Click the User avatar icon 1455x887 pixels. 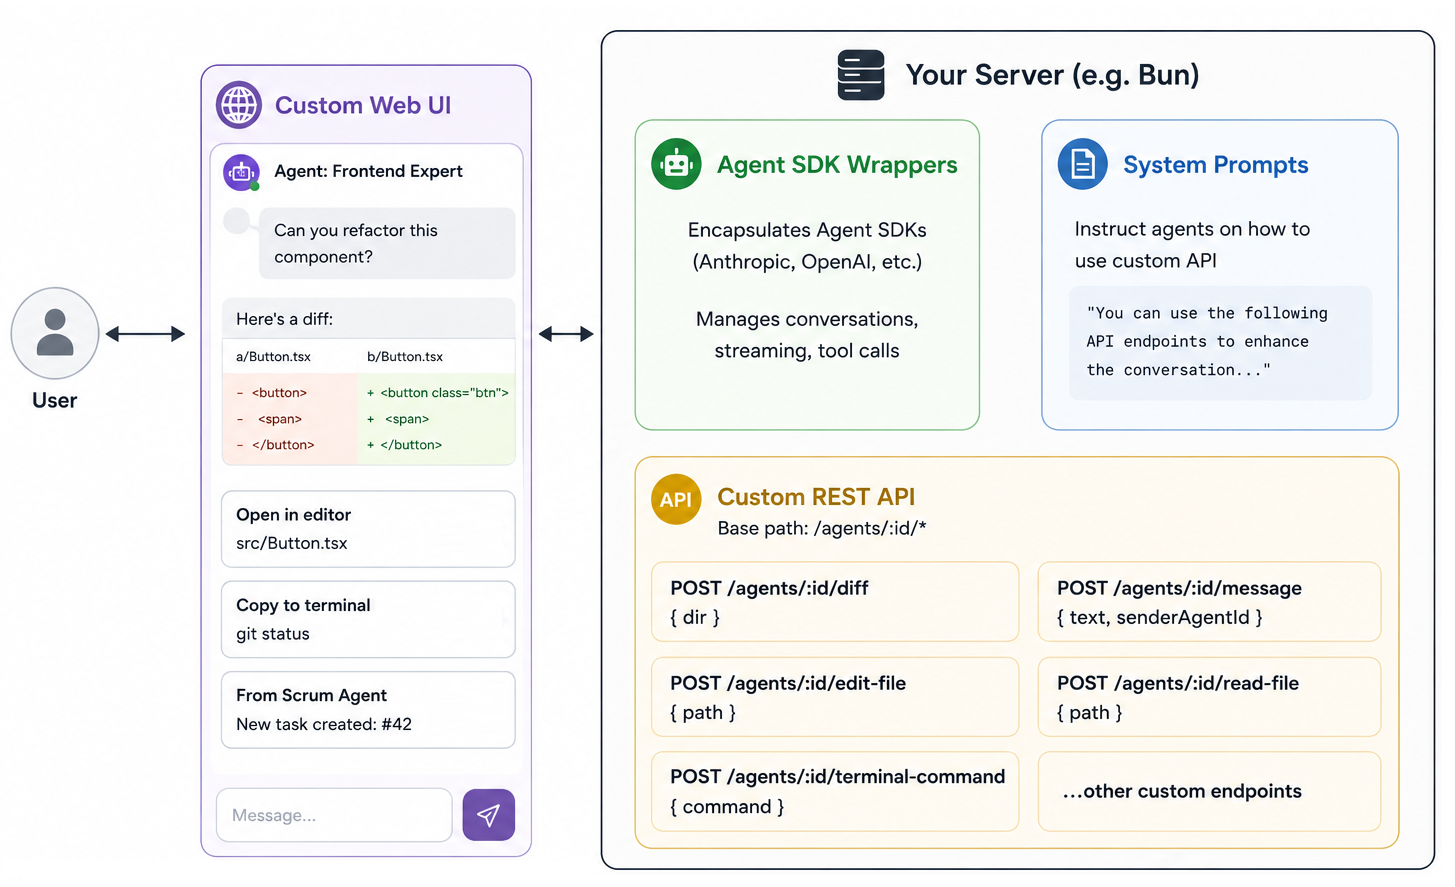point(55,333)
